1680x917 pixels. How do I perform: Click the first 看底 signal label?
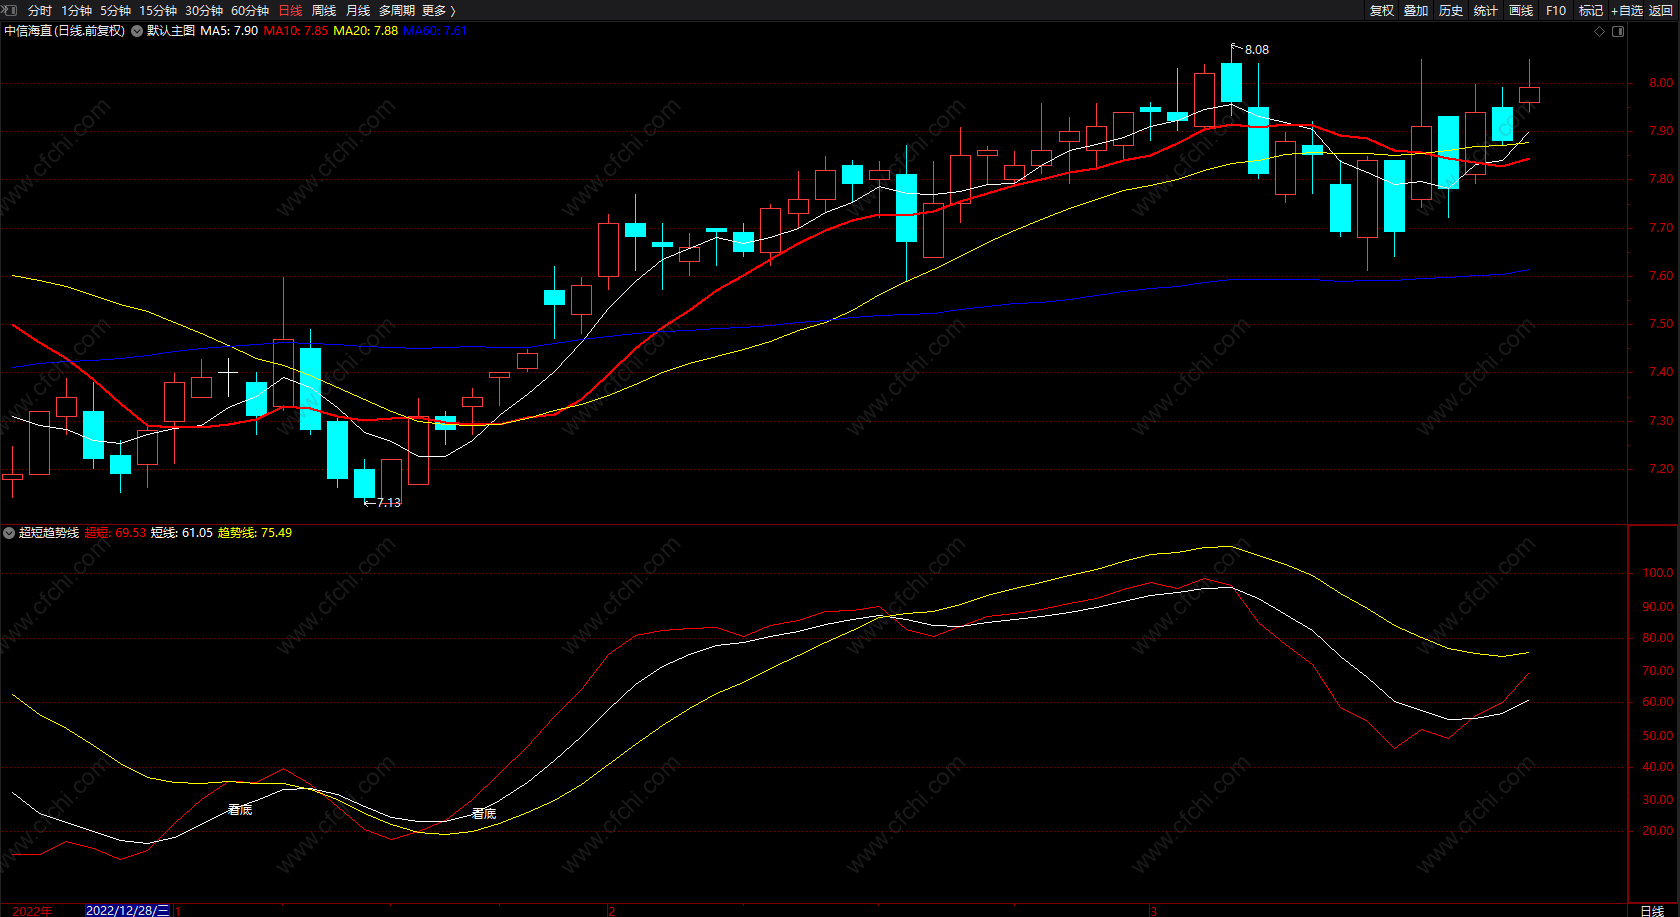click(x=240, y=810)
